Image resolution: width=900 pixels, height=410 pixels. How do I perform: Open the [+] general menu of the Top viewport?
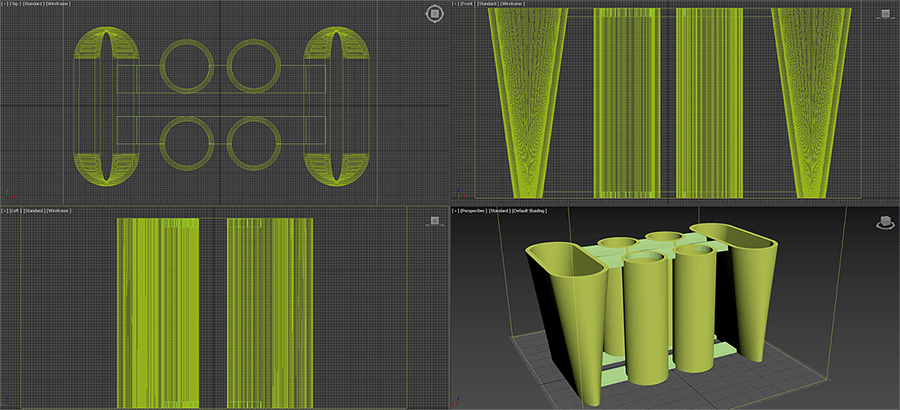[x=5, y=4]
